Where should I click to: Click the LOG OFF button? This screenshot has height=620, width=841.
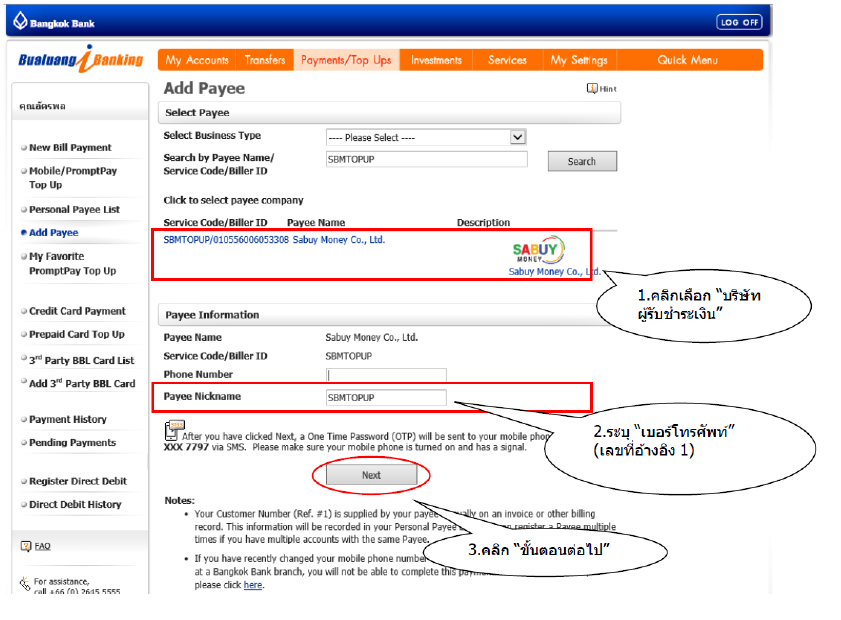739,22
